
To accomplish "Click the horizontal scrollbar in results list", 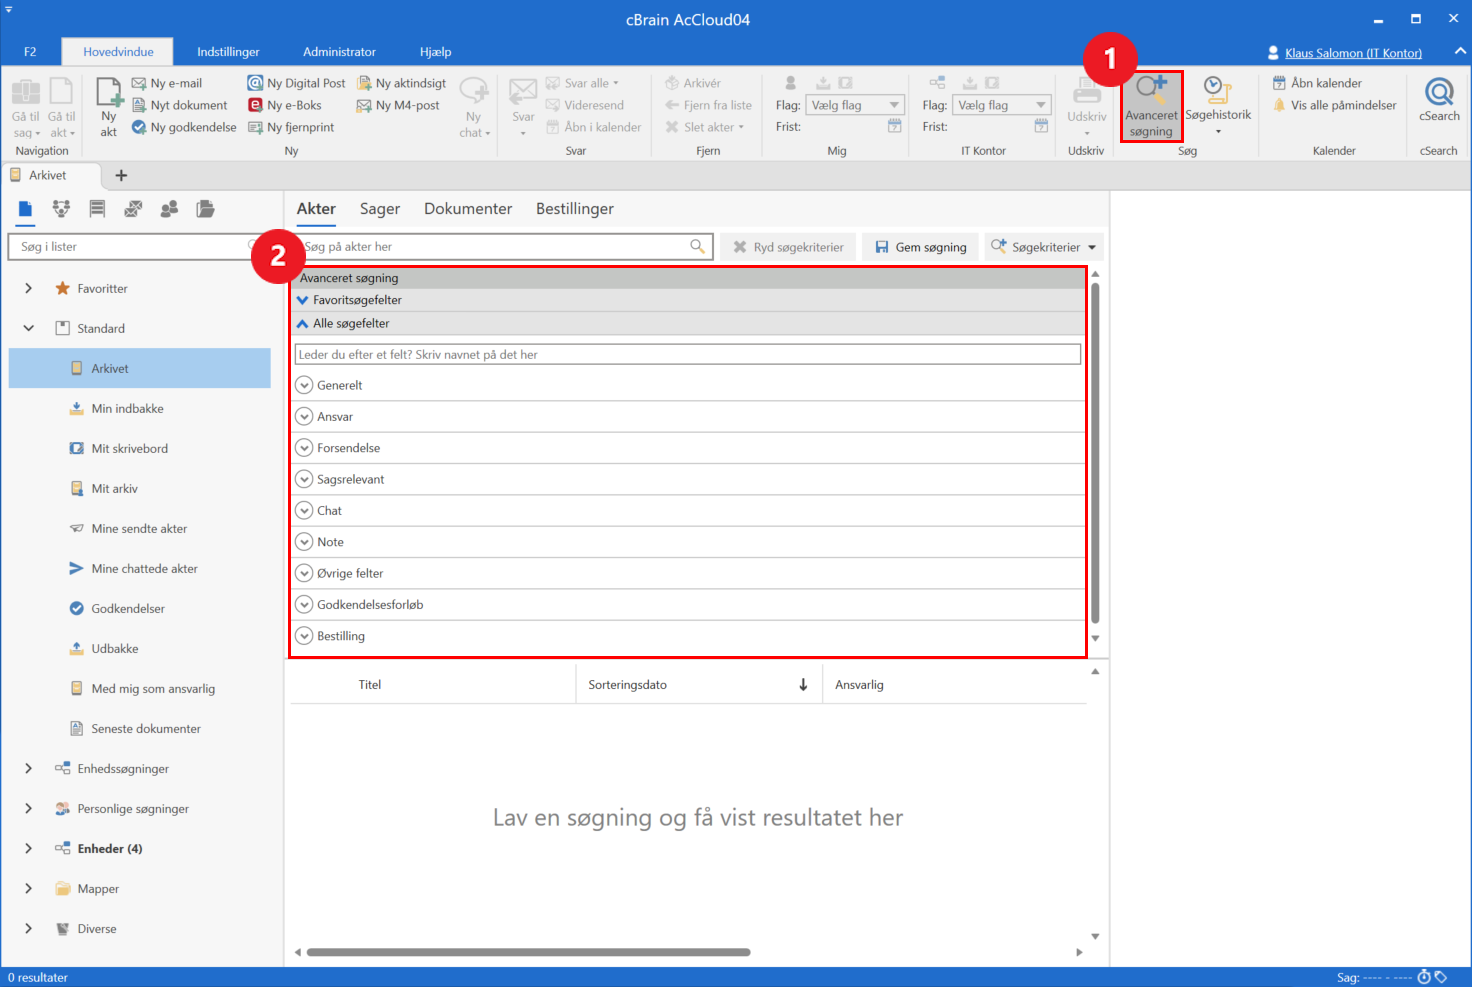I will (x=528, y=952).
